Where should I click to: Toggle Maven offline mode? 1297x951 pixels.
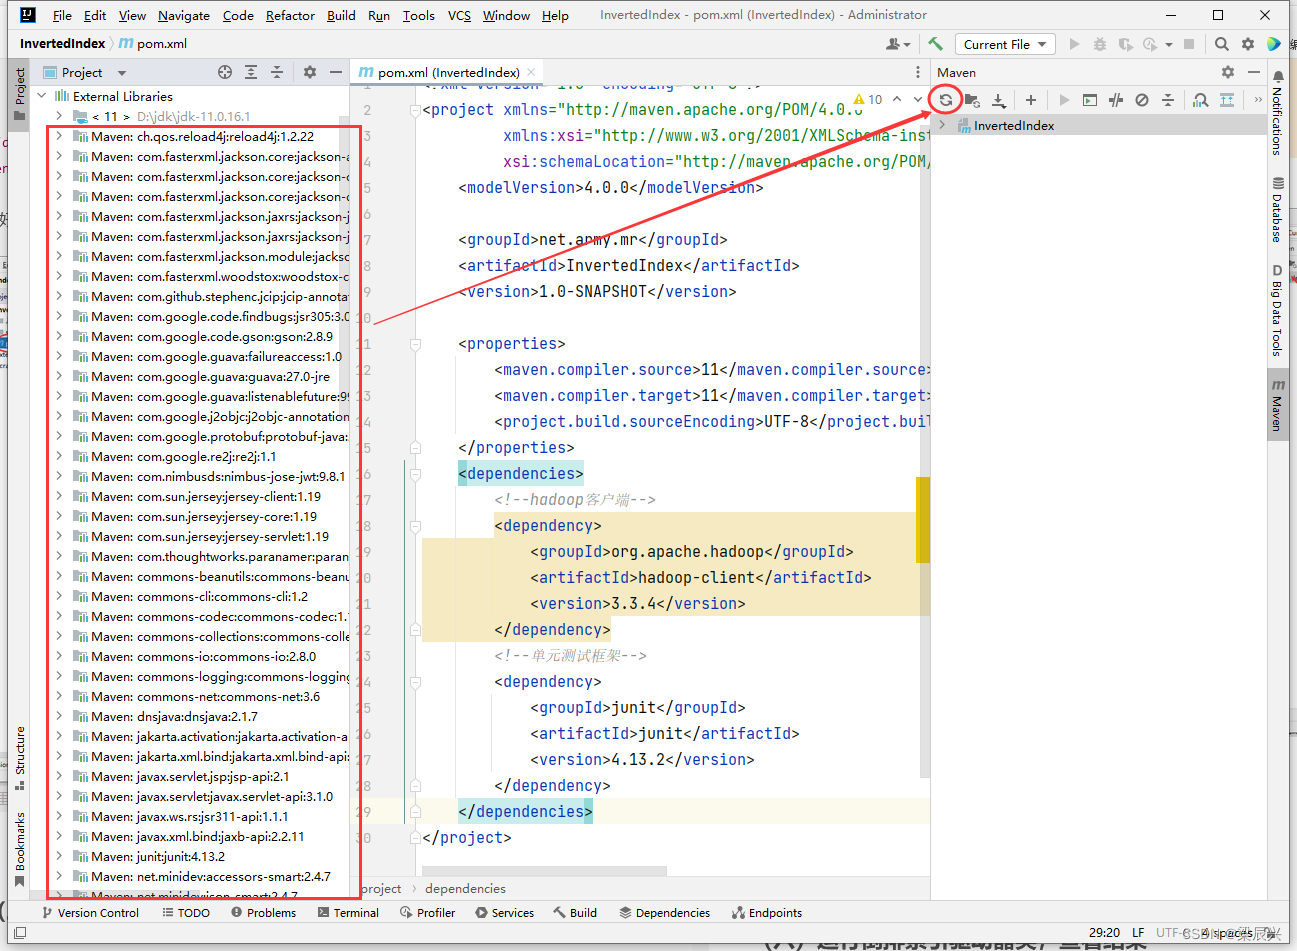(1116, 100)
